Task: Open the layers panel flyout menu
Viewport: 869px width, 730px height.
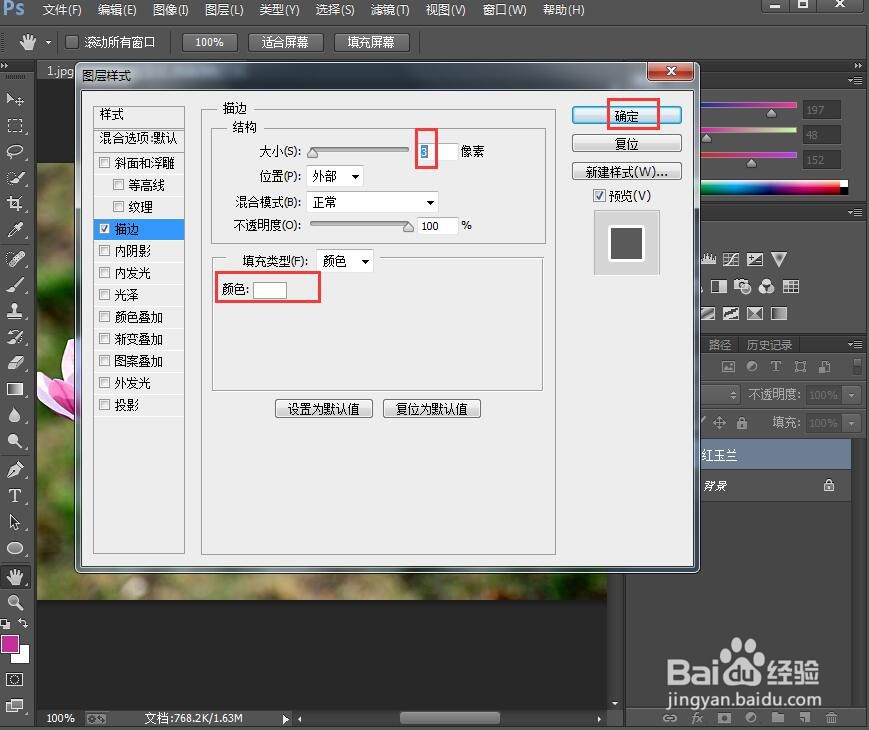Action: 855,345
